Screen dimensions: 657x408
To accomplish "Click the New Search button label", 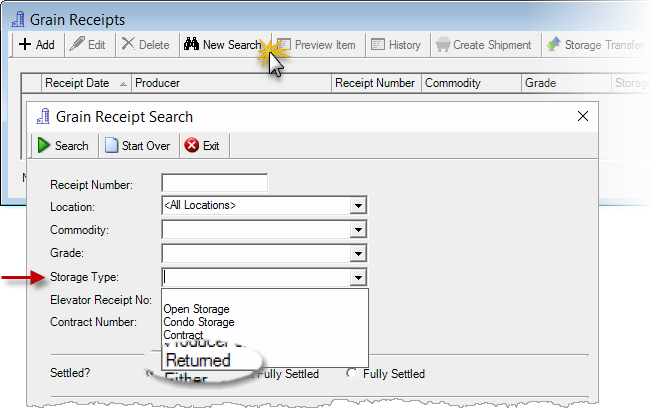I will [232, 44].
